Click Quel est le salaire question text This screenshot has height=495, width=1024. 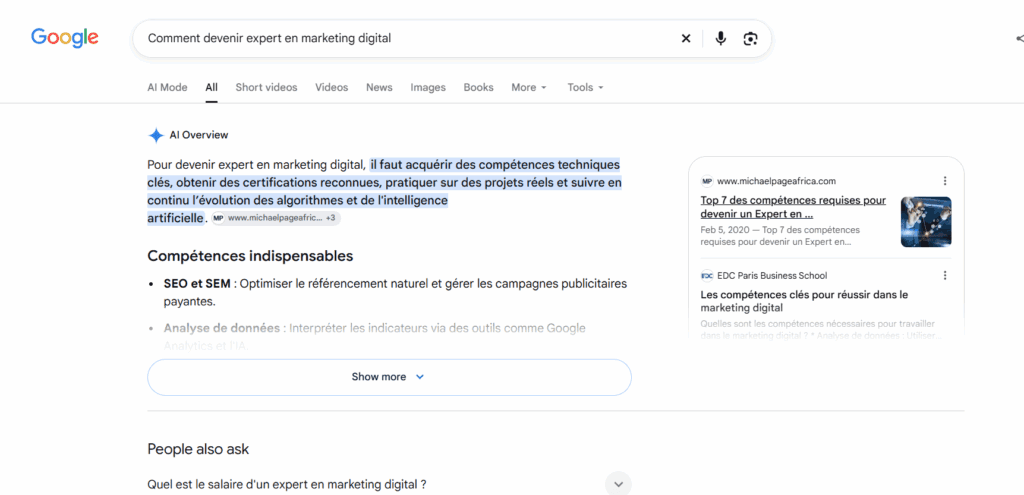pos(287,485)
